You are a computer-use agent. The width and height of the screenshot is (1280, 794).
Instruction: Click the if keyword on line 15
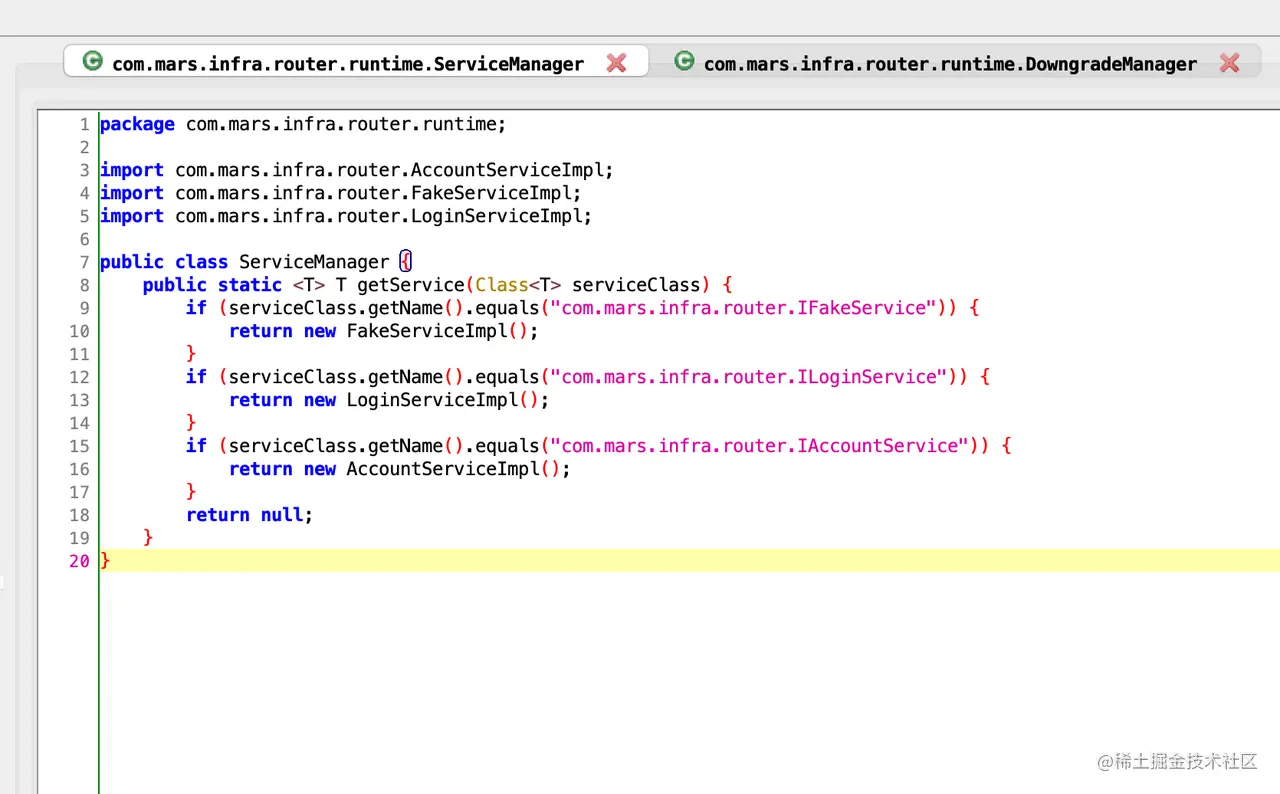pyautogui.click(x=196, y=446)
